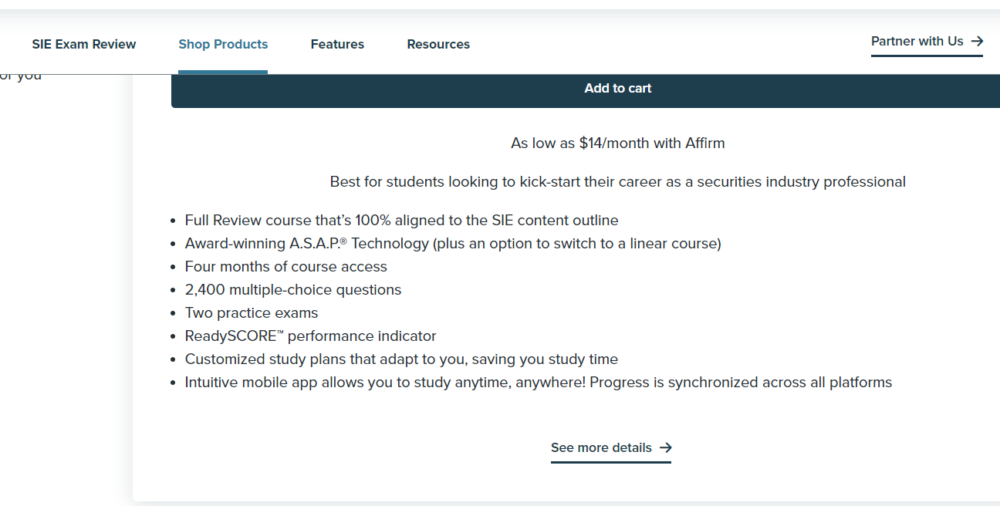Click the arrow icon beside Partner with Us

tap(976, 41)
